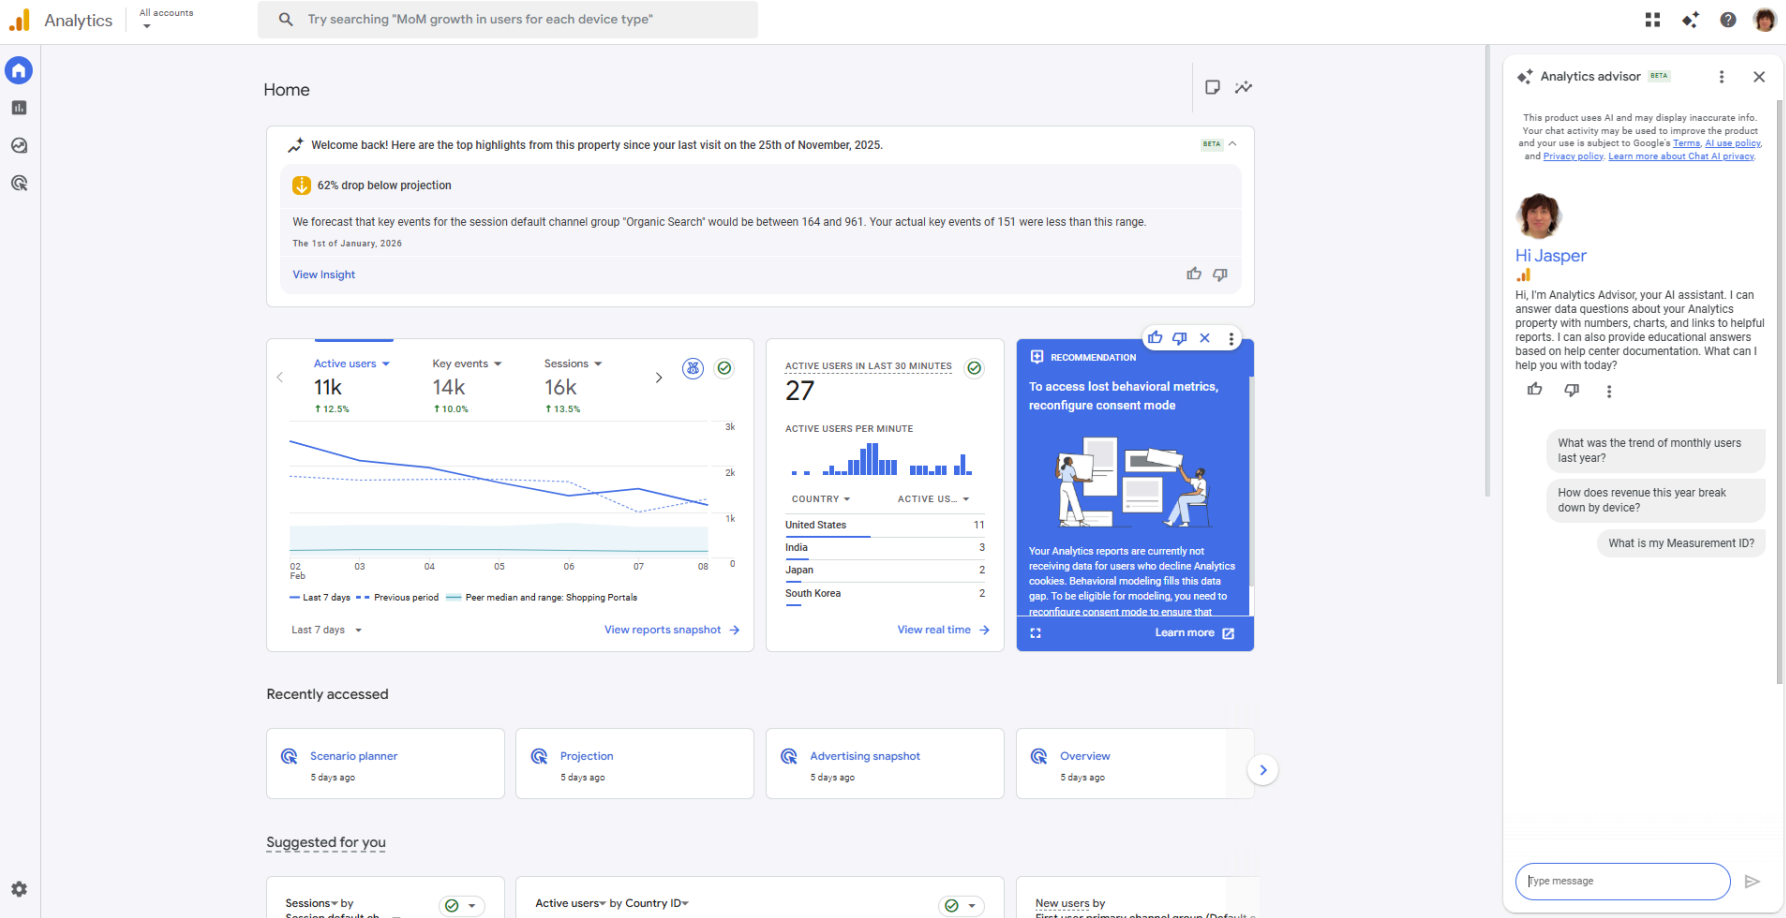Send the advisor chat message
The height and width of the screenshot is (918, 1786).
tap(1752, 881)
